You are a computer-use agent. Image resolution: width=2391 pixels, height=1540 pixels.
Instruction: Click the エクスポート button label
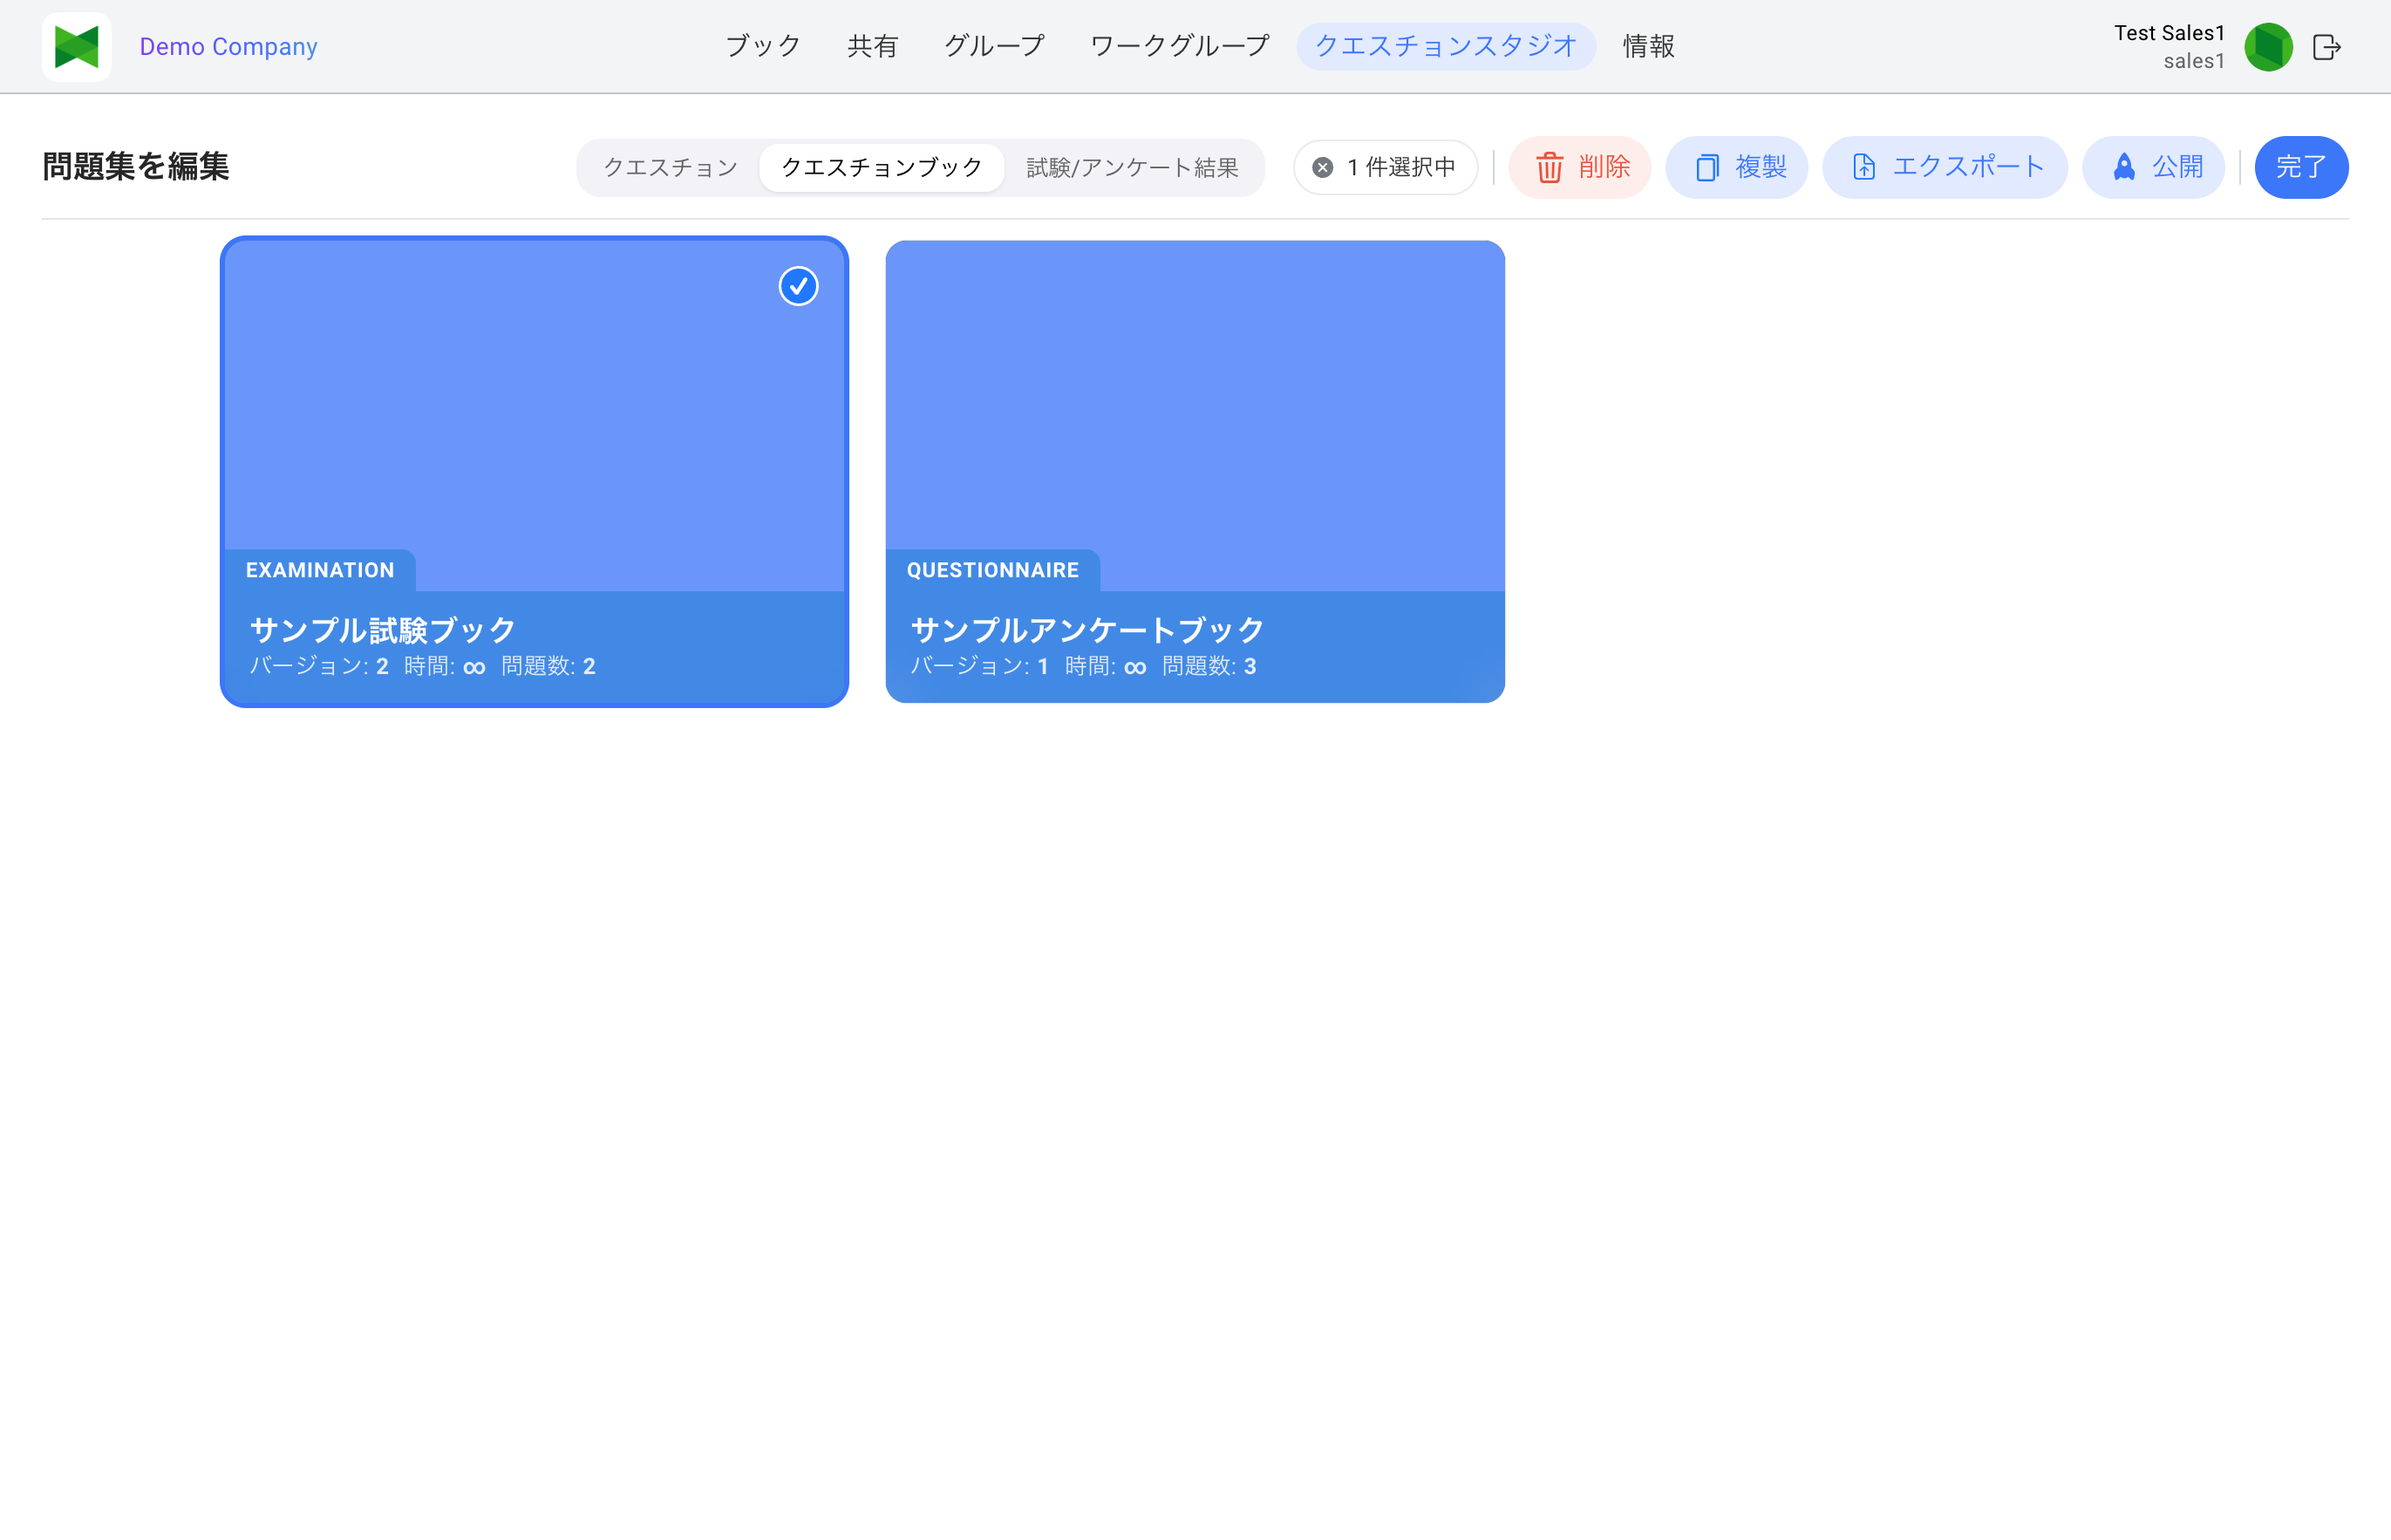coord(1969,167)
